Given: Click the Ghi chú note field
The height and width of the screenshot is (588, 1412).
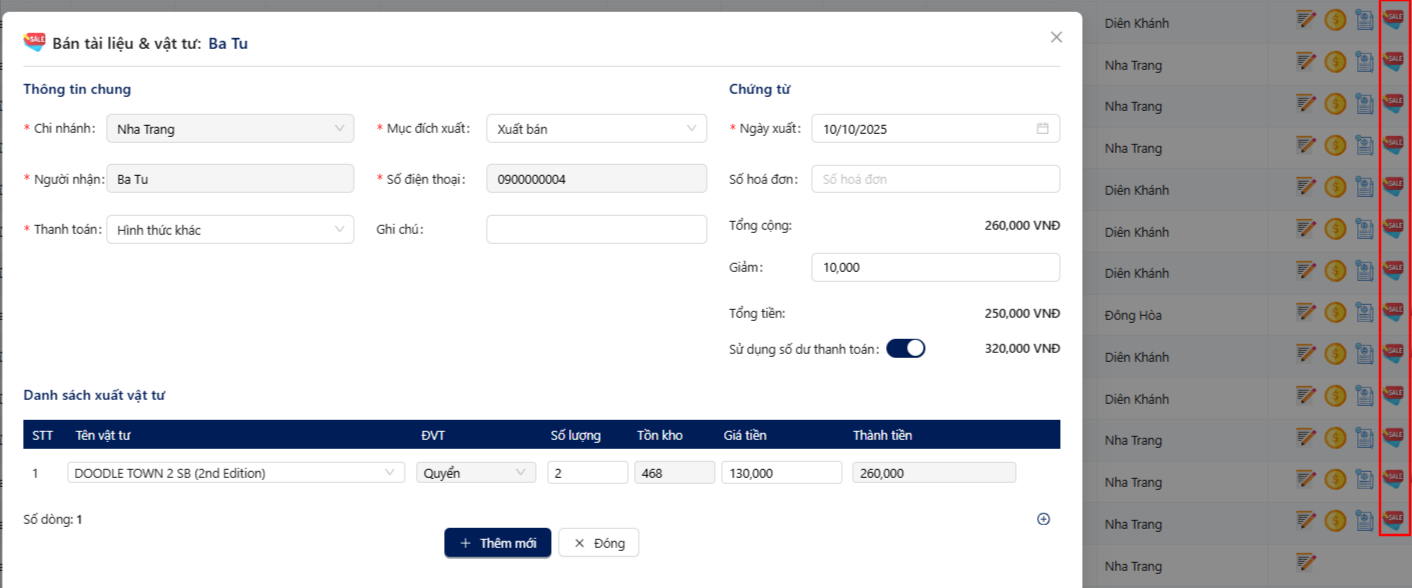Looking at the screenshot, I should point(596,230).
